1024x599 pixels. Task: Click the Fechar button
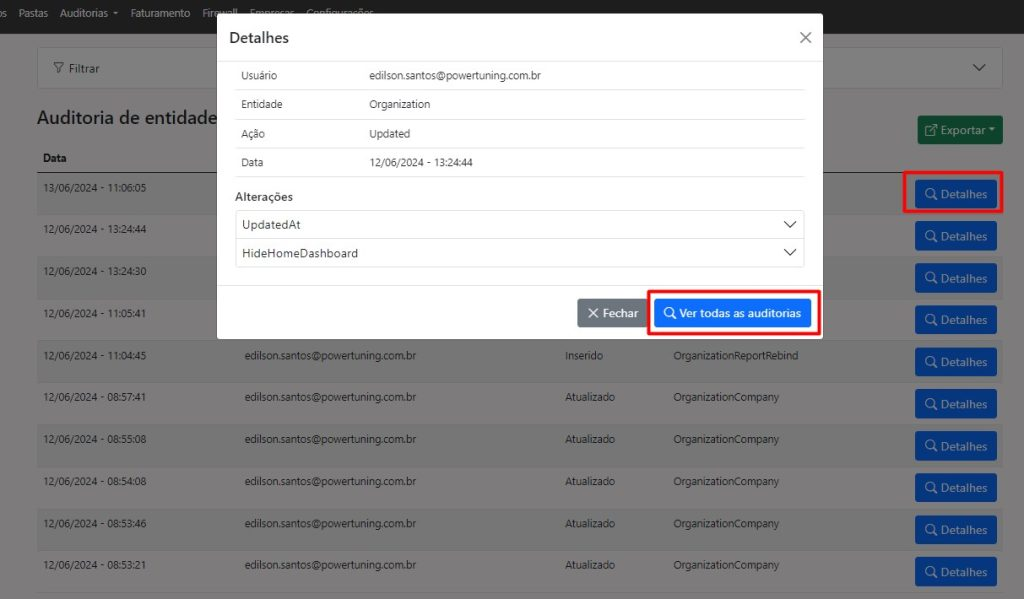tap(612, 313)
